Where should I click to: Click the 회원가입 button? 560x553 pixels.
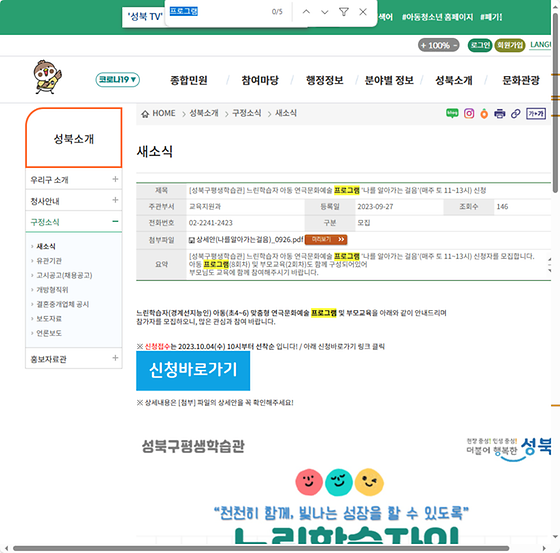tap(510, 45)
